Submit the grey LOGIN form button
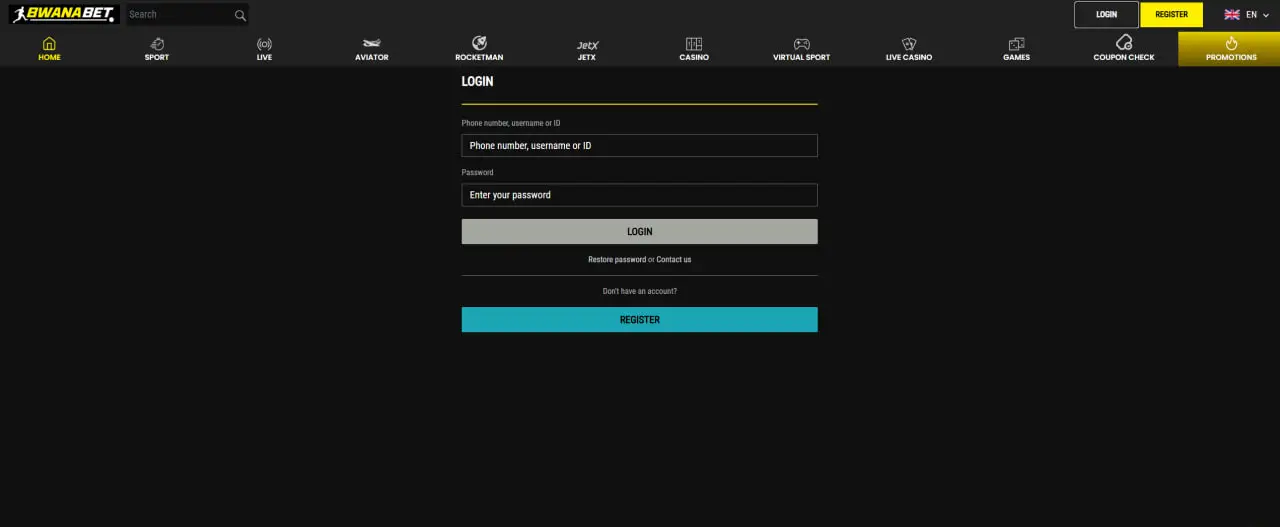 639,231
